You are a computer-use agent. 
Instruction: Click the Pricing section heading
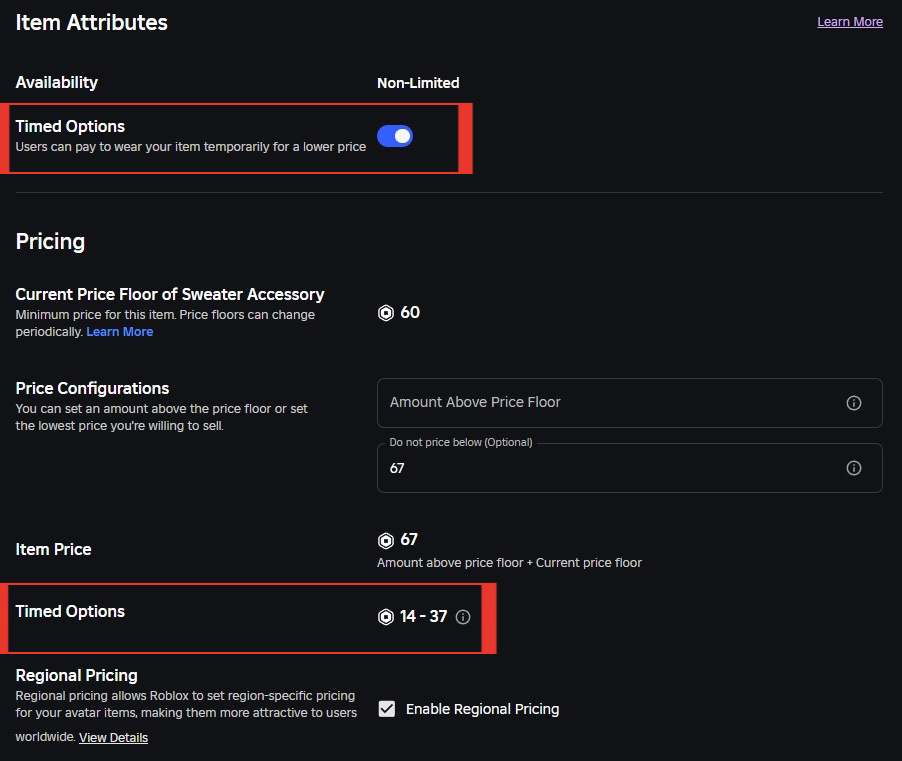[50, 242]
